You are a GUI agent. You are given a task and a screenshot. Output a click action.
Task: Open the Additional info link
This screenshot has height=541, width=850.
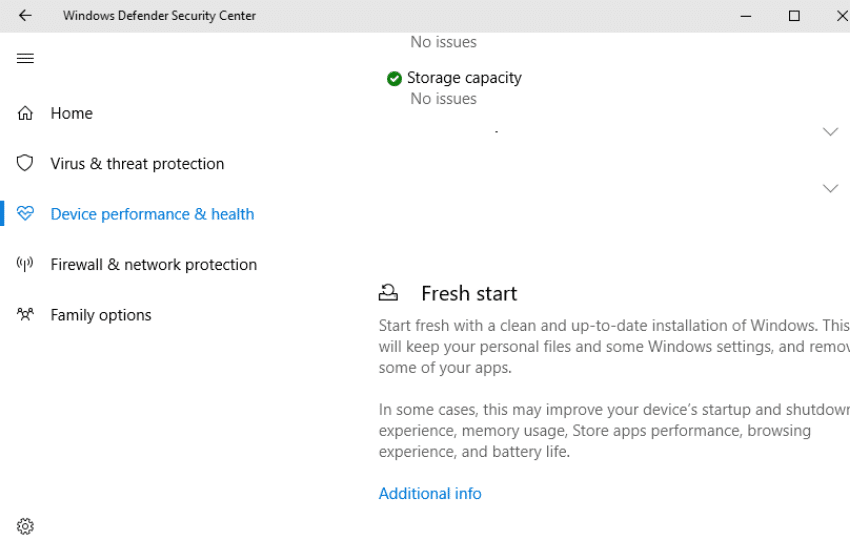tap(430, 493)
